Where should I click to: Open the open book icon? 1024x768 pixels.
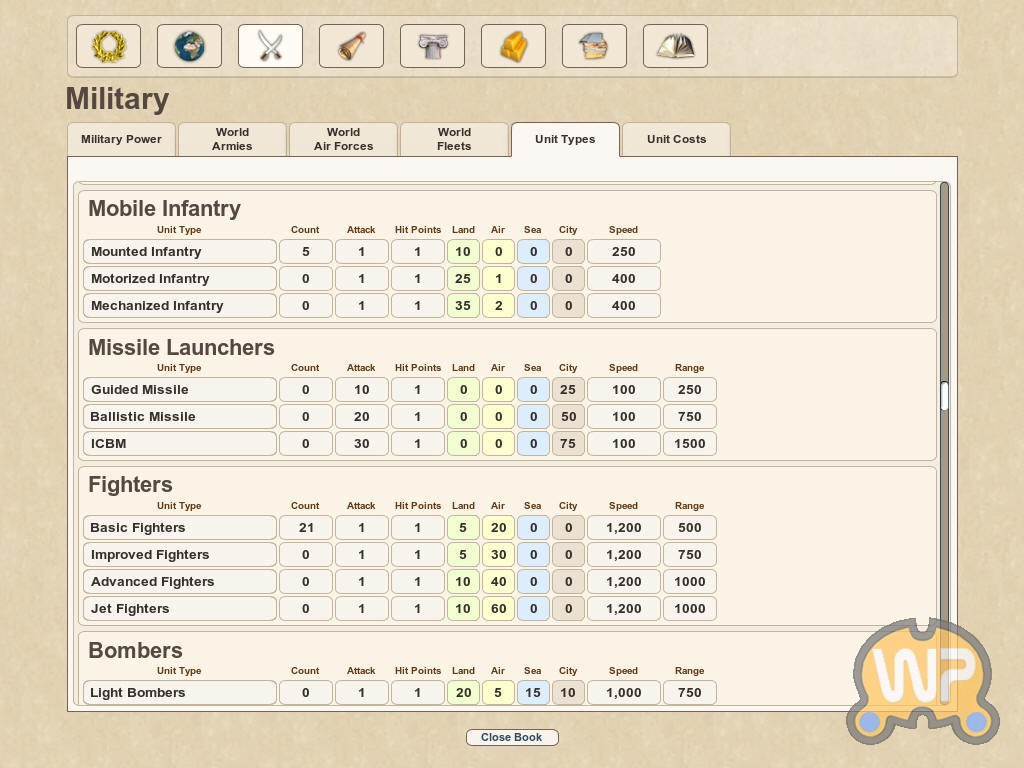[x=675, y=46]
